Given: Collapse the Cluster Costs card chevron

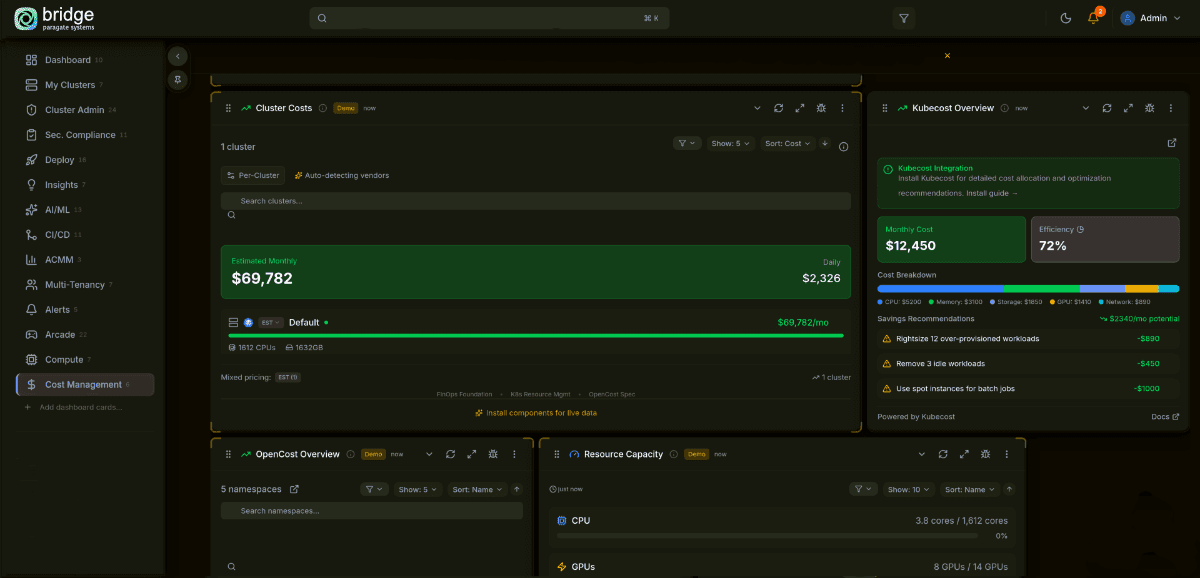Looking at the screenshot, I should click(757, 108).
